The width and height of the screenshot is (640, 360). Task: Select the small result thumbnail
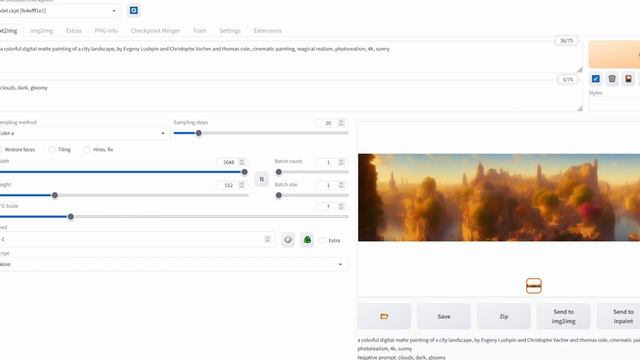click(534, 286)
